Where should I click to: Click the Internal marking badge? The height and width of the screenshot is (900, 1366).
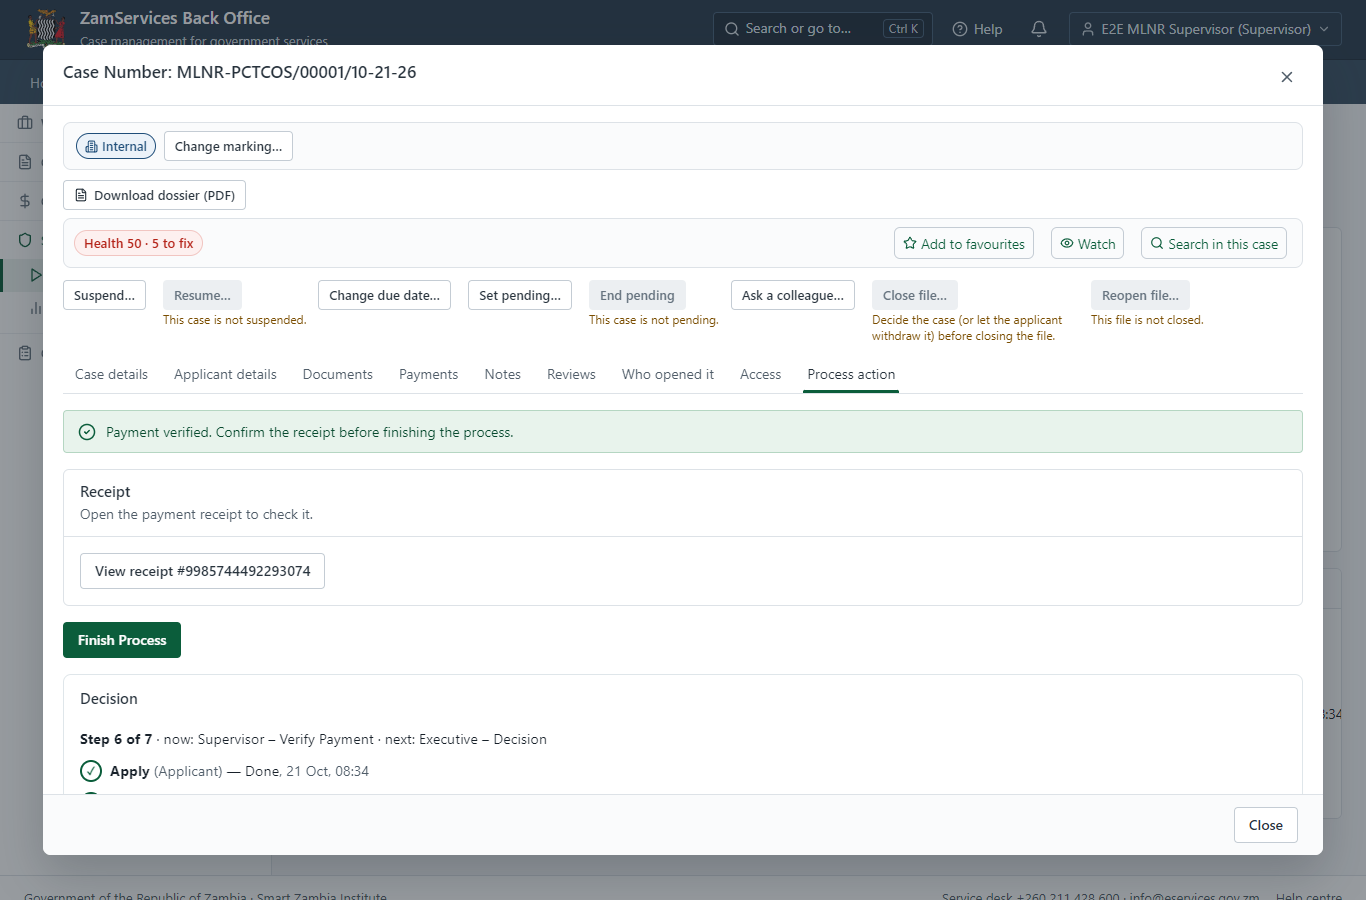pyautogui.click(x=116, y=146)
